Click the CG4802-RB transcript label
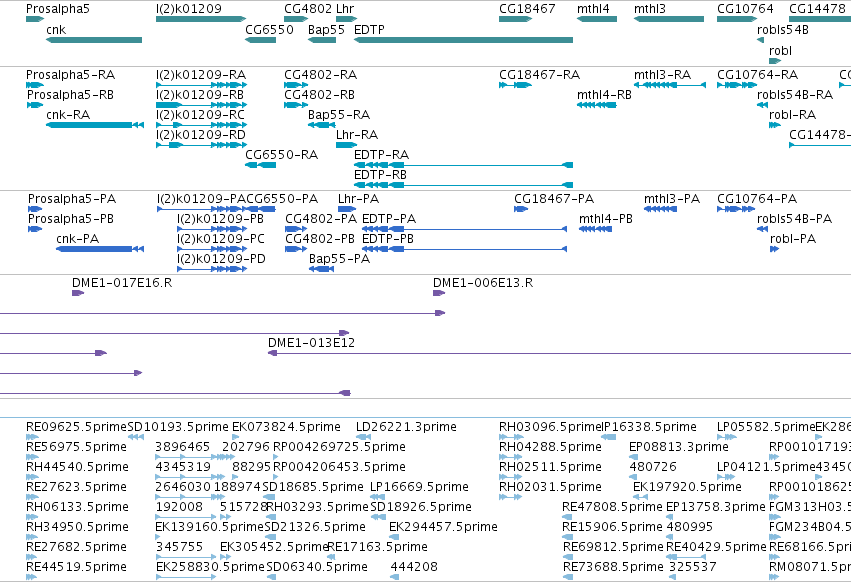 pyautogui.click(x=319, y=94)
